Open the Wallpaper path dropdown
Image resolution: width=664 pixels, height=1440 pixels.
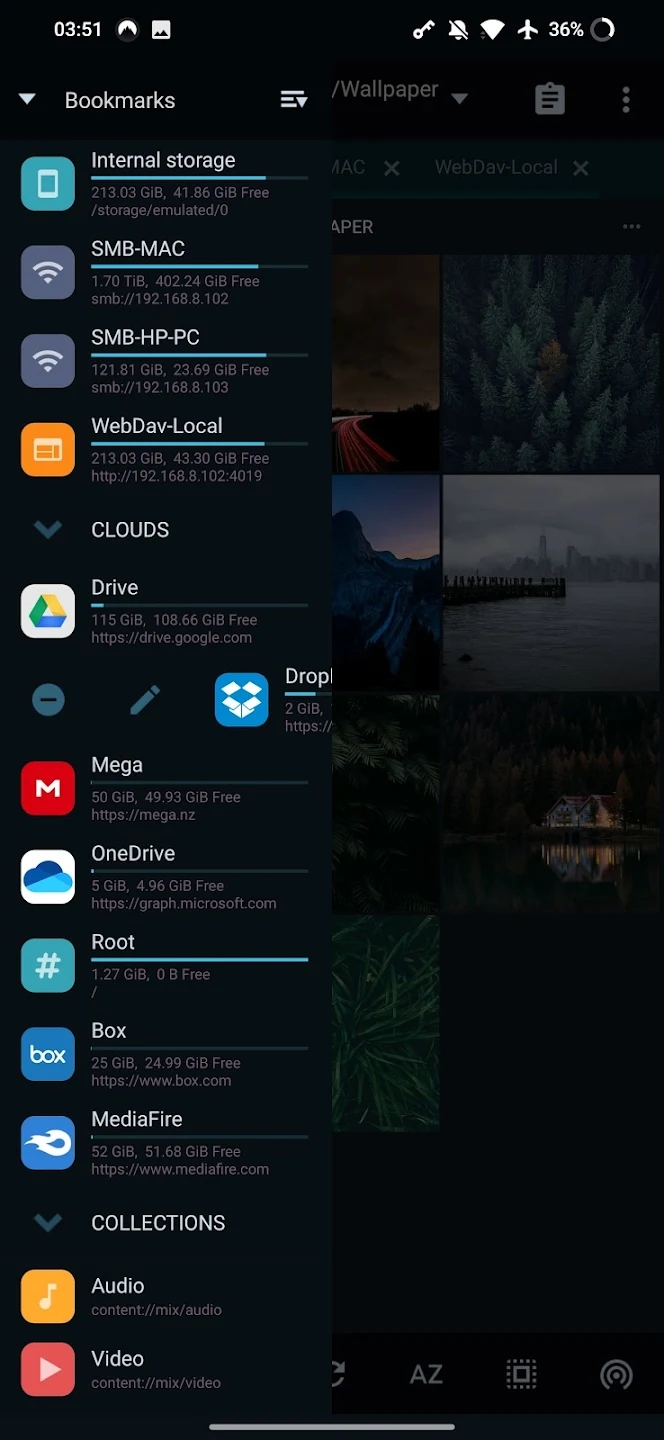point(459,98)
